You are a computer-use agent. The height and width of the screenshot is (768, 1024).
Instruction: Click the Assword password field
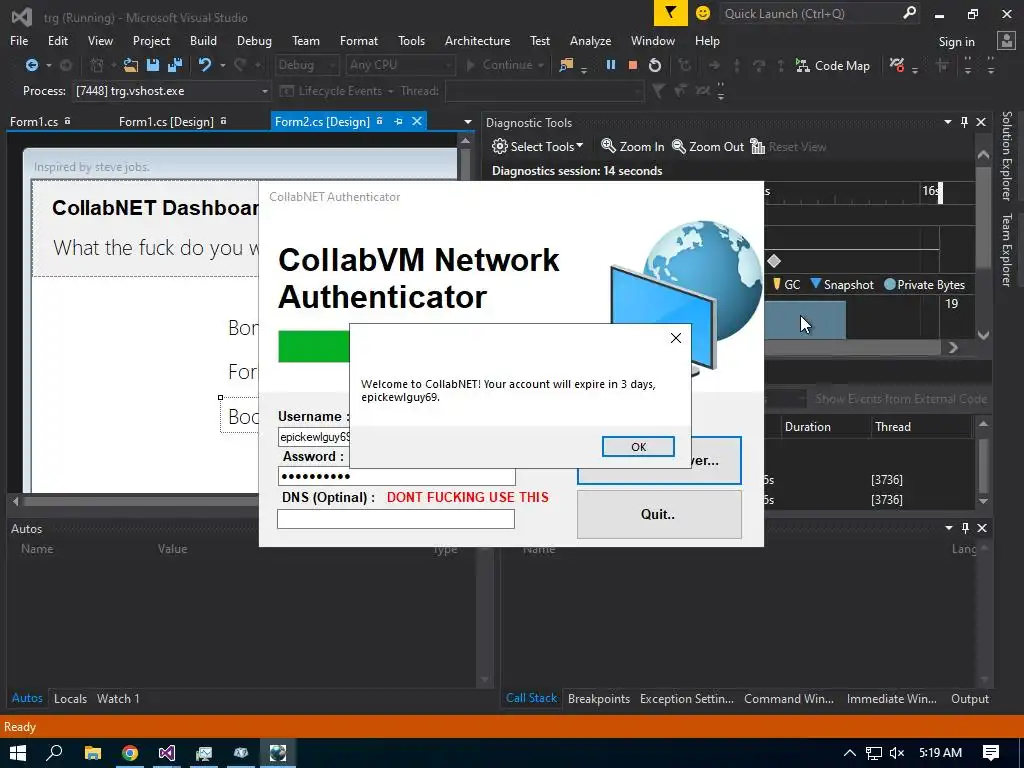point(396,476)
